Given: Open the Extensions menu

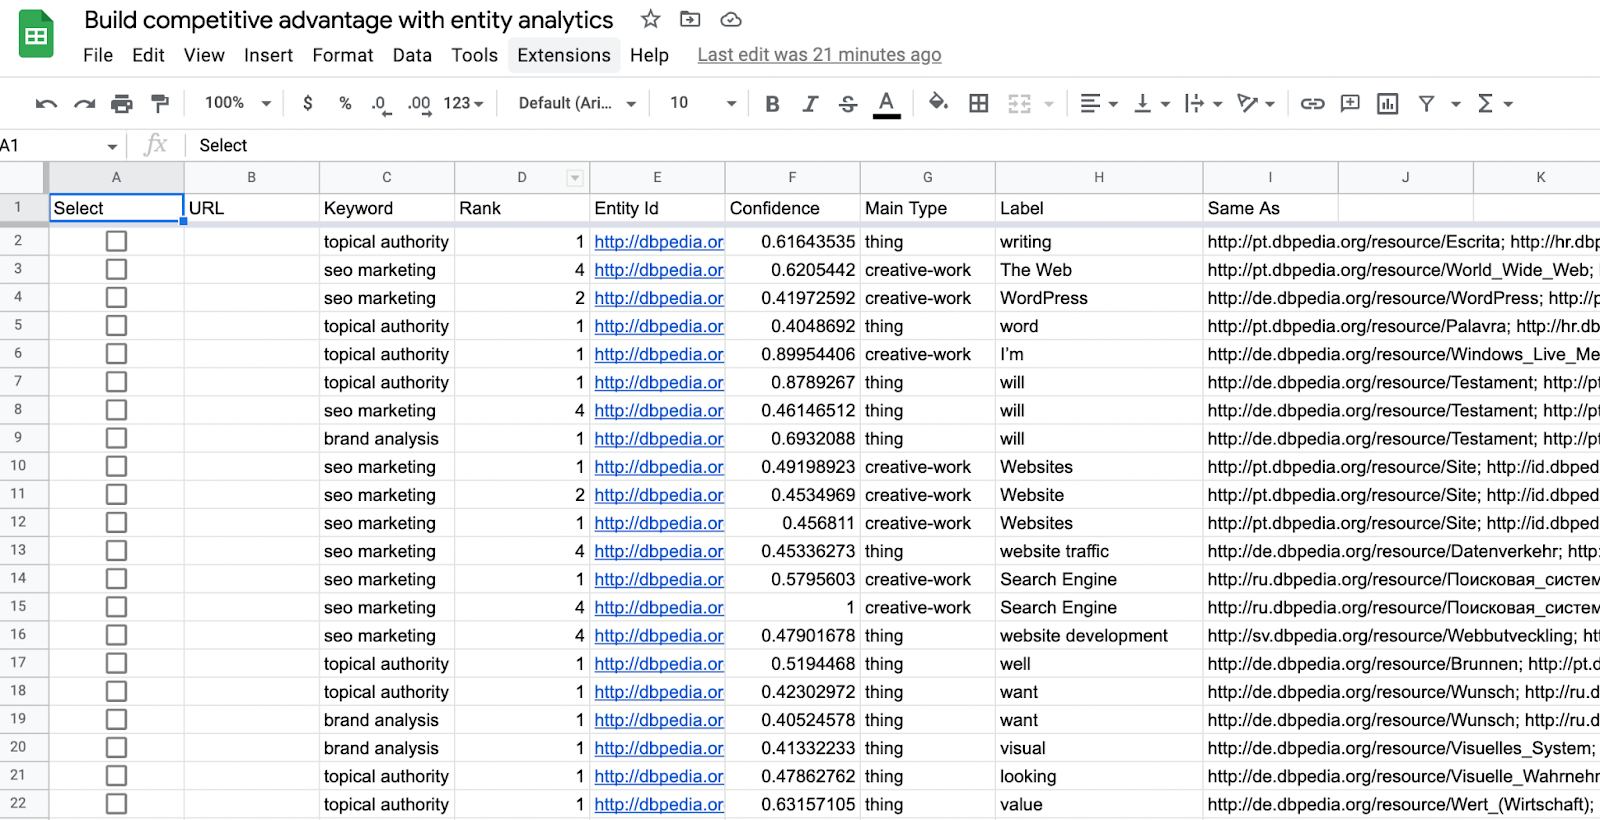Looking at the screenshot, I should pos(564,55).
